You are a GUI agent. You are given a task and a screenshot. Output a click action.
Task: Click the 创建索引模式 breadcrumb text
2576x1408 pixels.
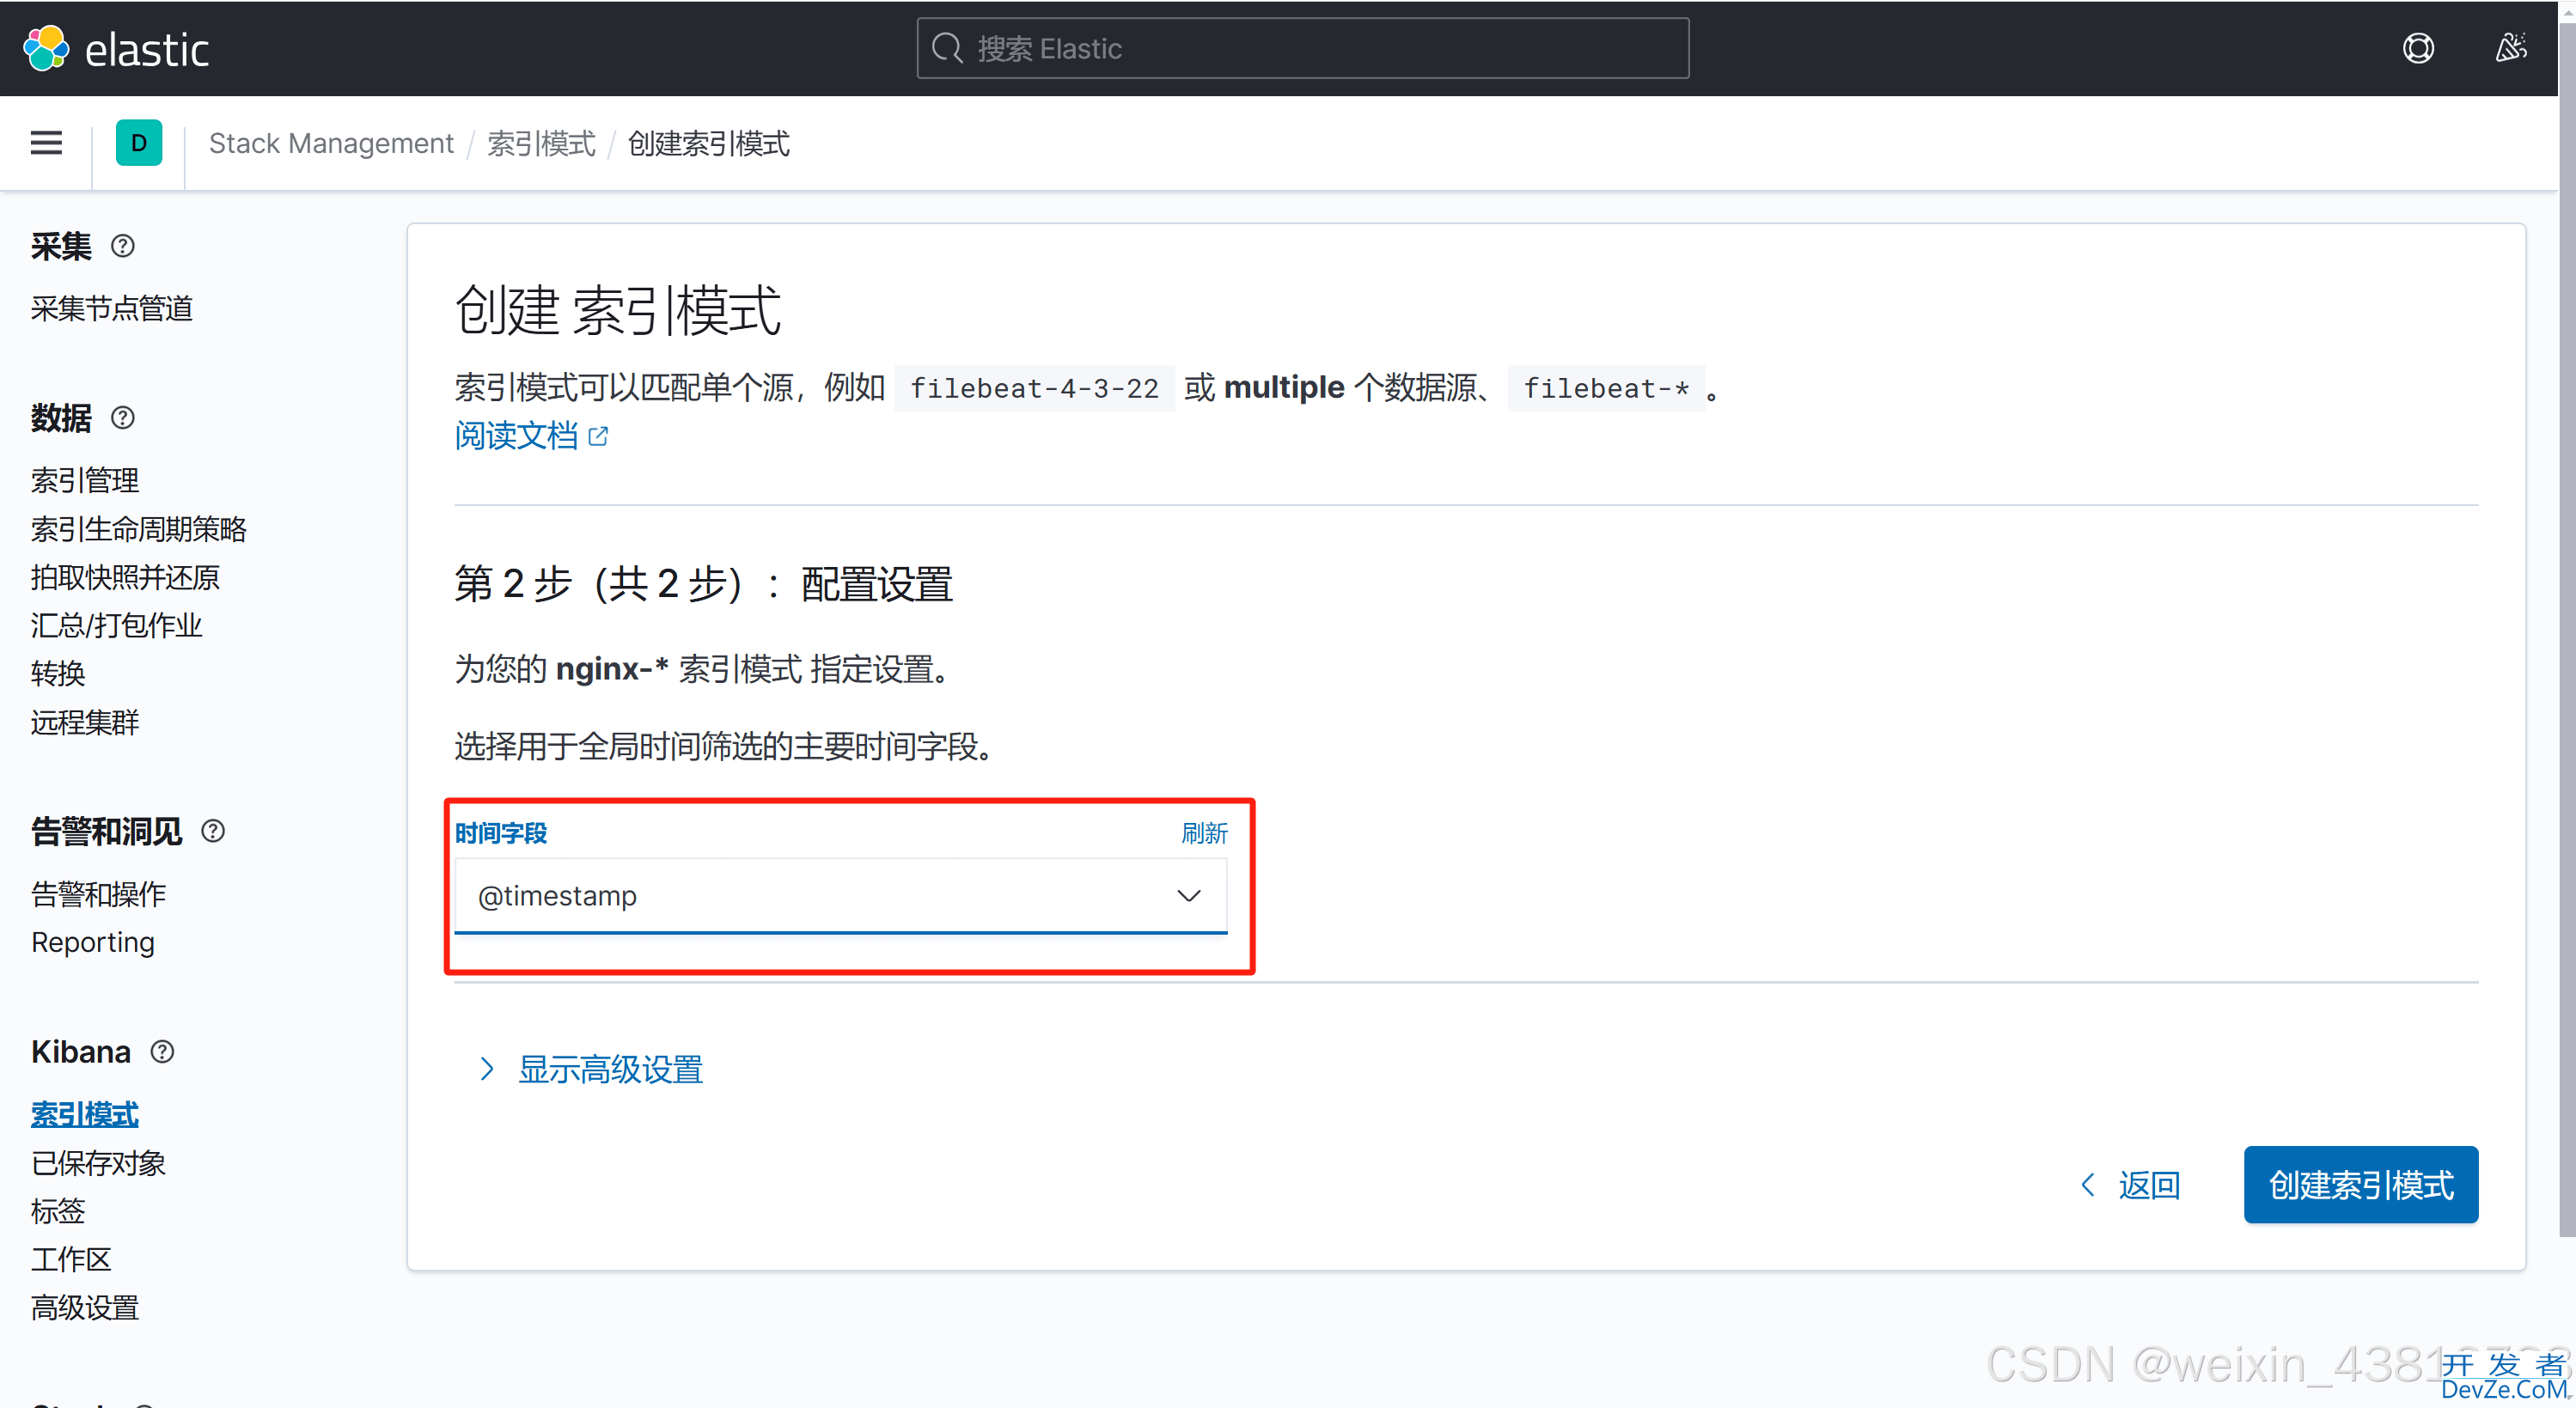pos(708,143)
